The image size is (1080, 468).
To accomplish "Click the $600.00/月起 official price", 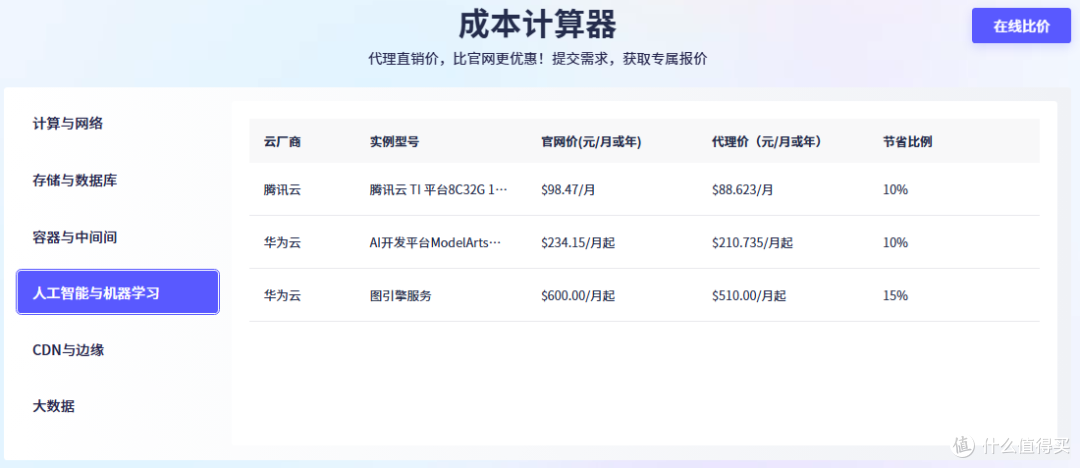I will pos(578,296).
